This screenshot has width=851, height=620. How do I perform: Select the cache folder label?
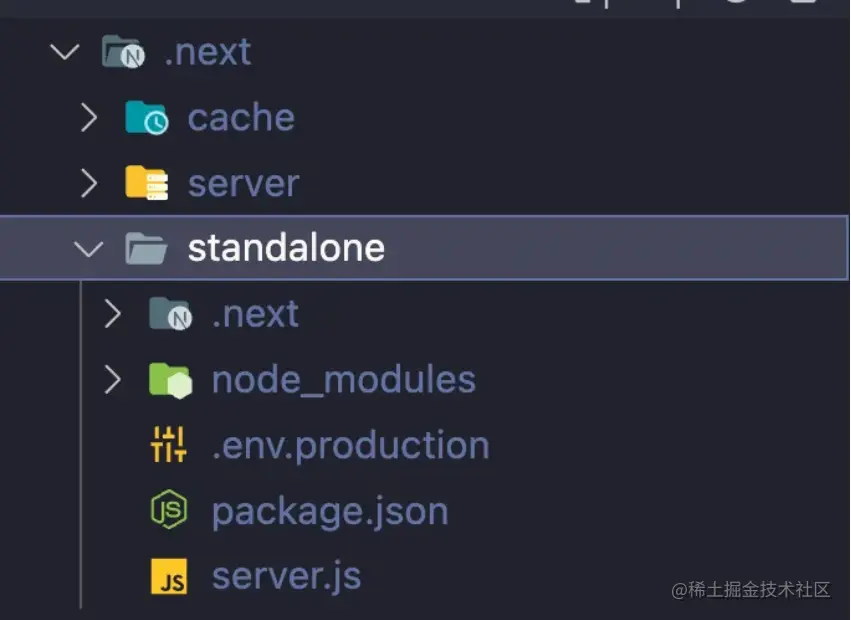coord(241,118)
